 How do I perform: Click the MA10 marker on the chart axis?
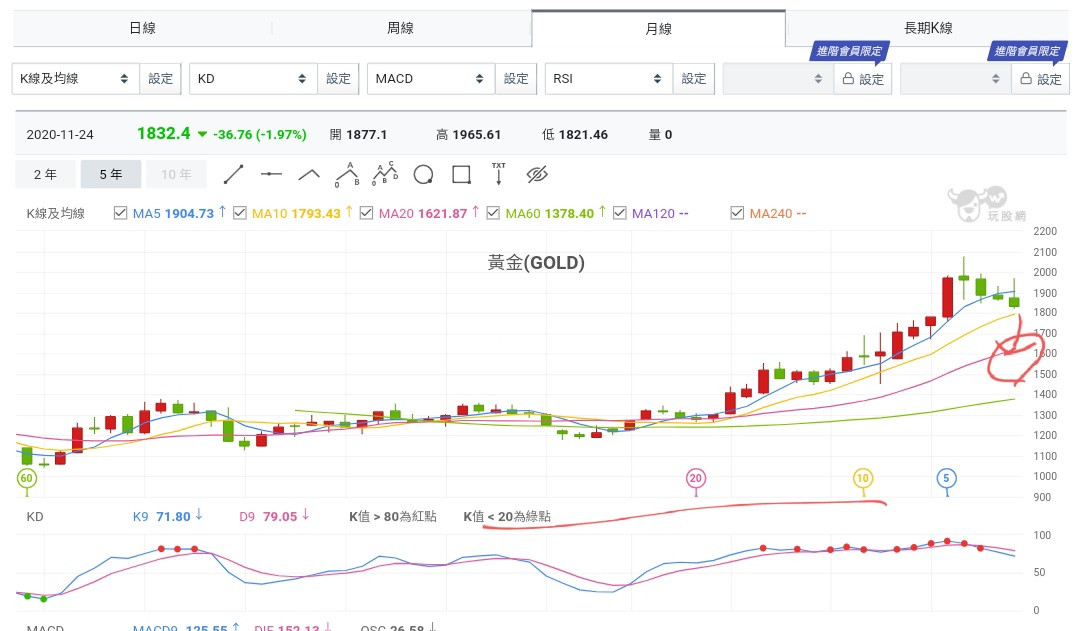click(x=863, y=479)
